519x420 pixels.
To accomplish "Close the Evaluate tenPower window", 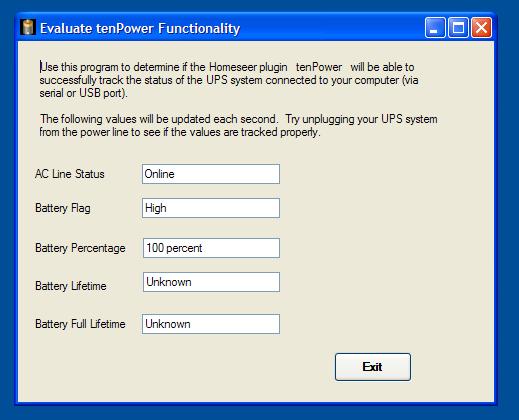I will 481,27.
